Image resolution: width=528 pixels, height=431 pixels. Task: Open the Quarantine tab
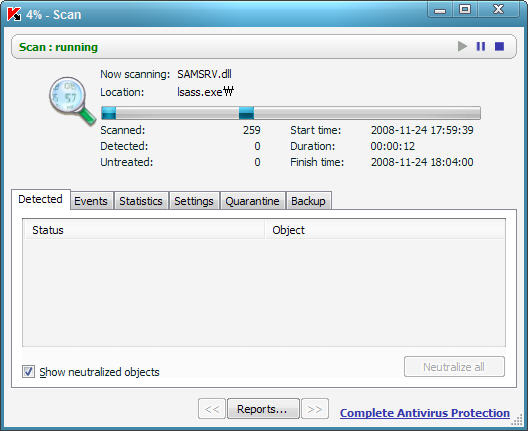252,201
